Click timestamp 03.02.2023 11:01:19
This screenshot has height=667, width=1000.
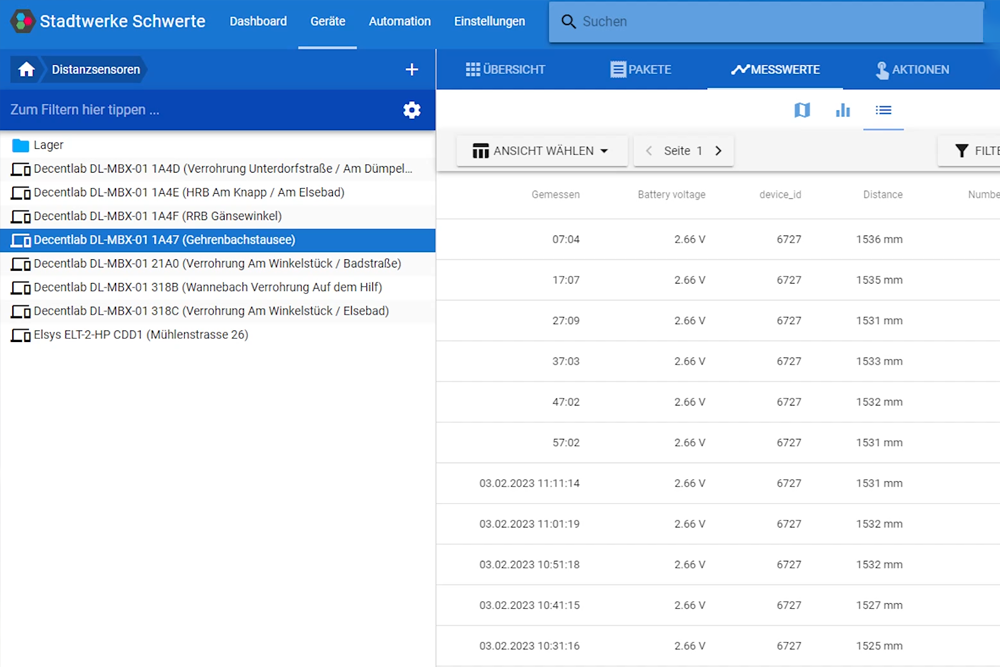coord(529,524)
